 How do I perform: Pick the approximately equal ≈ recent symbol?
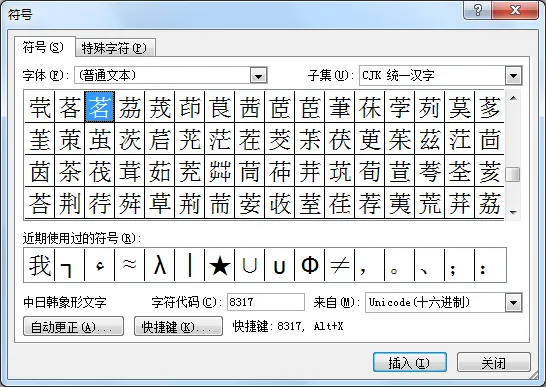pos(130,265)
